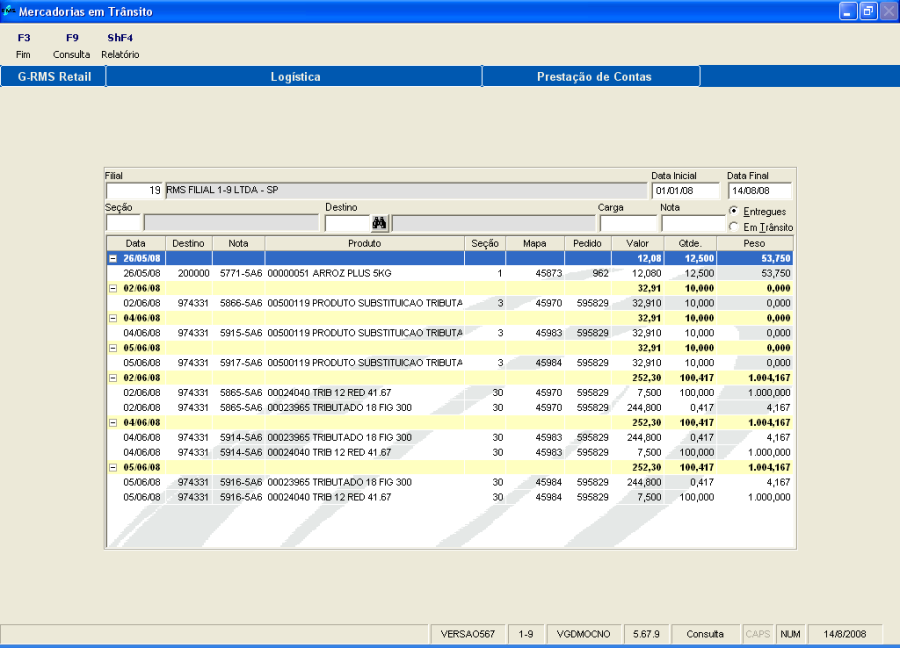Click the Seção code input field
Image resolution: width=900 pixels, height=648 pixels.
[123, 223]
